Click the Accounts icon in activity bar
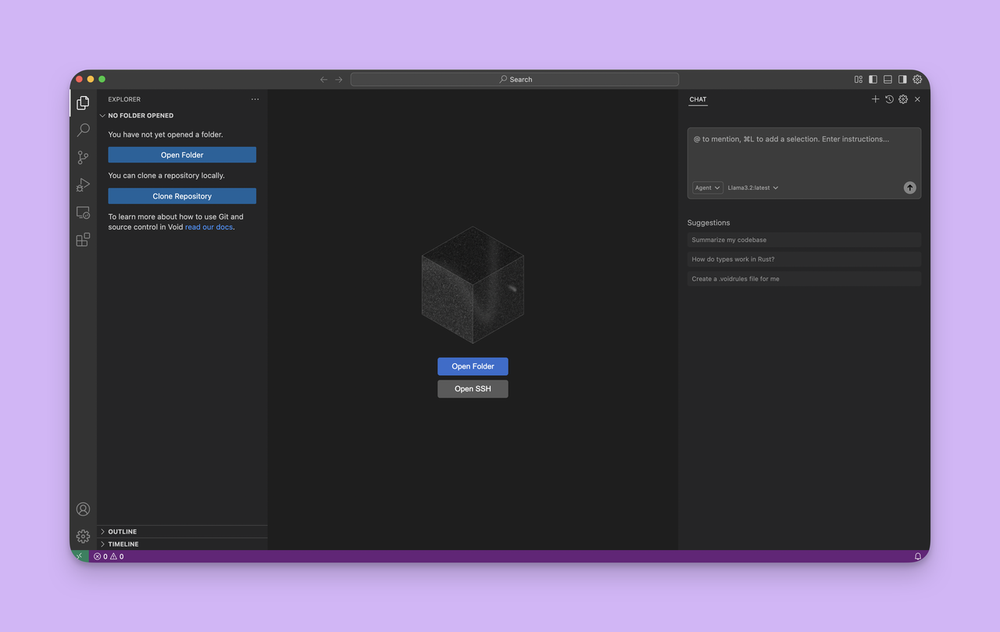The width and height of the screenshot is (1000, 632). [x=83, y=509]
